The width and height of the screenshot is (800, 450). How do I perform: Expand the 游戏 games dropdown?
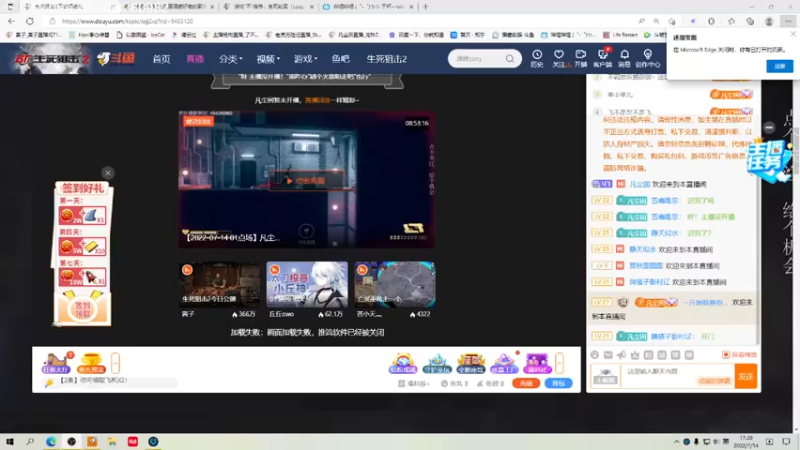pyautogui.click(x=305, y=59)
